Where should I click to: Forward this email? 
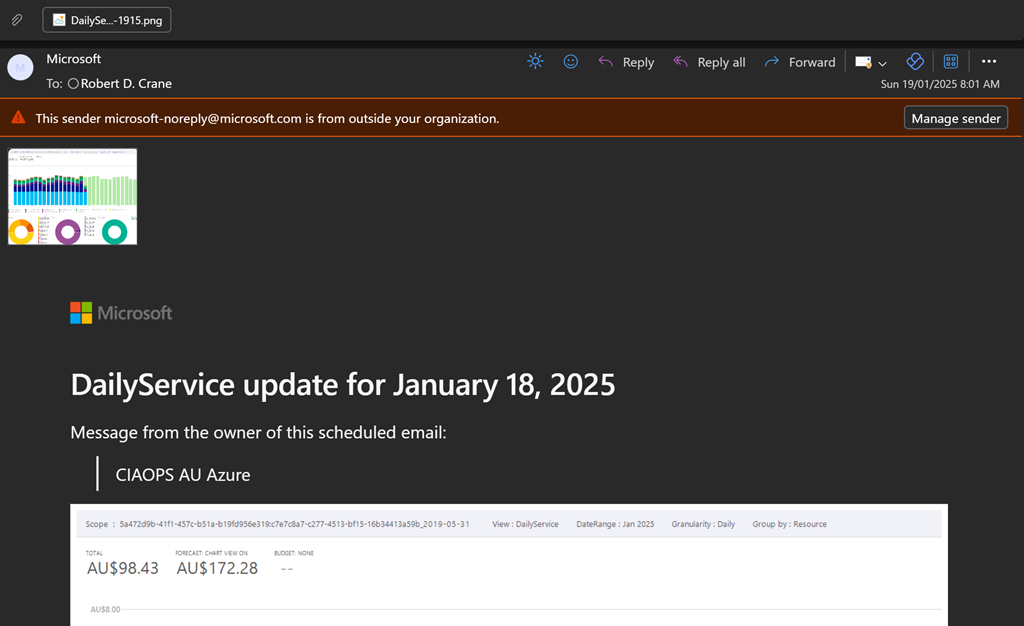[x=799, y=62]
